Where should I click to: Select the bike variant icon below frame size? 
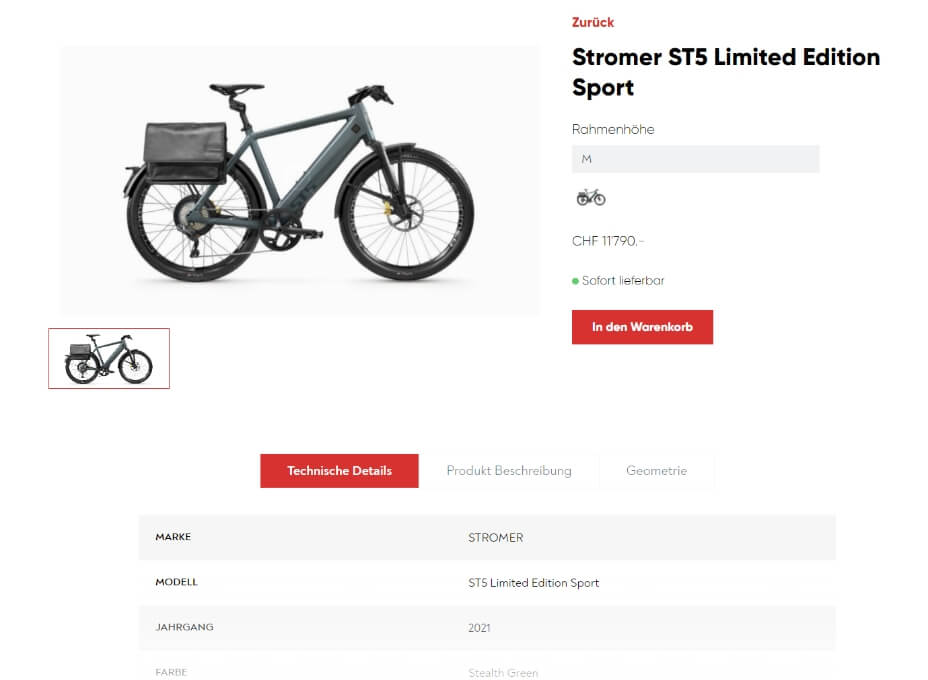(x=591, y=197)
